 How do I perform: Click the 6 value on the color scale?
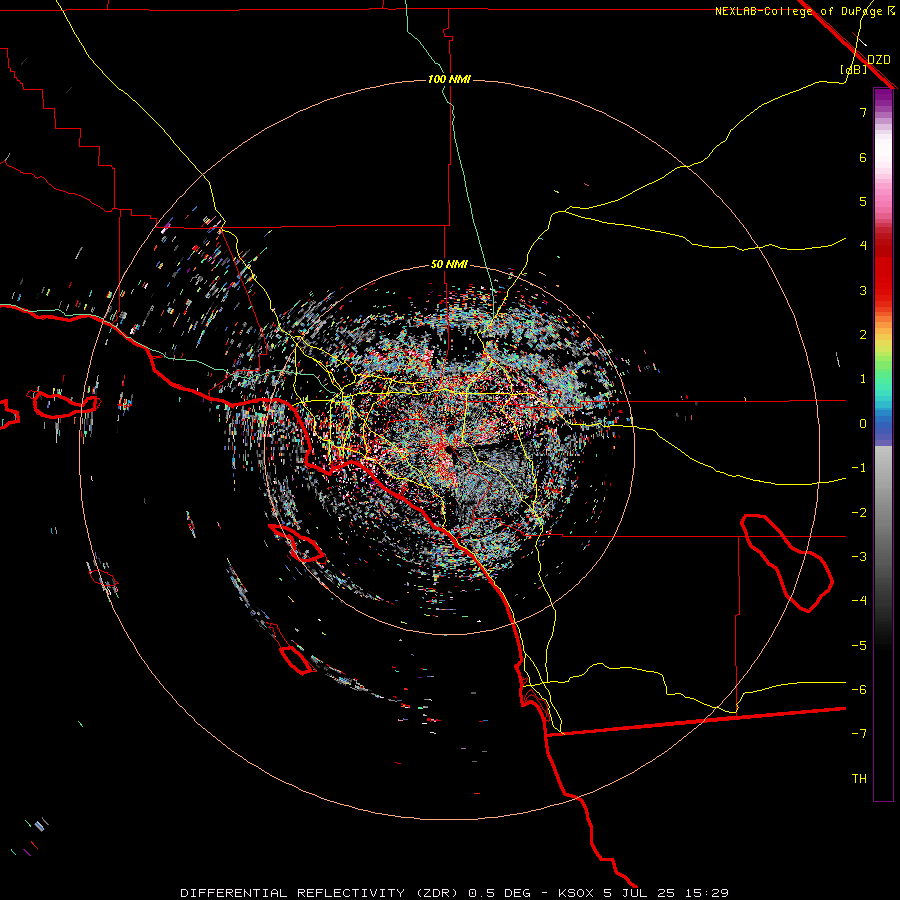click(863, 157)
